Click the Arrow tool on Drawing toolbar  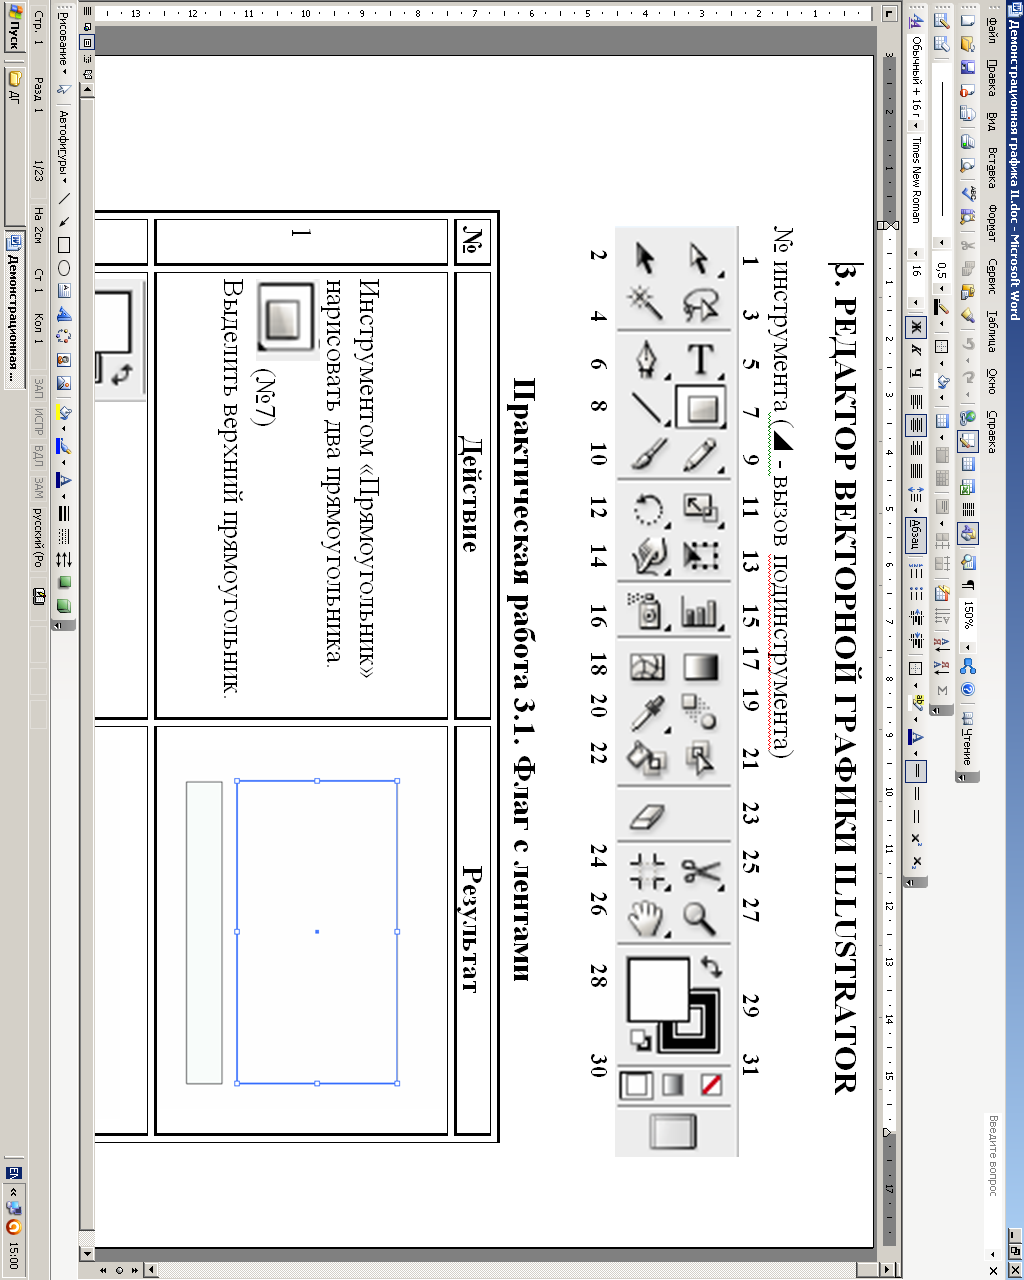pos(64,222)
